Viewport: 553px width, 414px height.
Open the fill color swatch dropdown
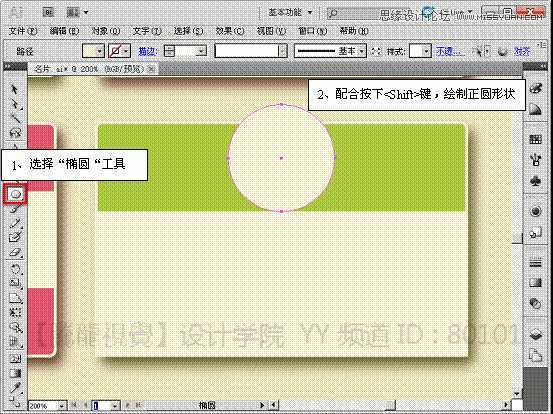coord(100,51)
